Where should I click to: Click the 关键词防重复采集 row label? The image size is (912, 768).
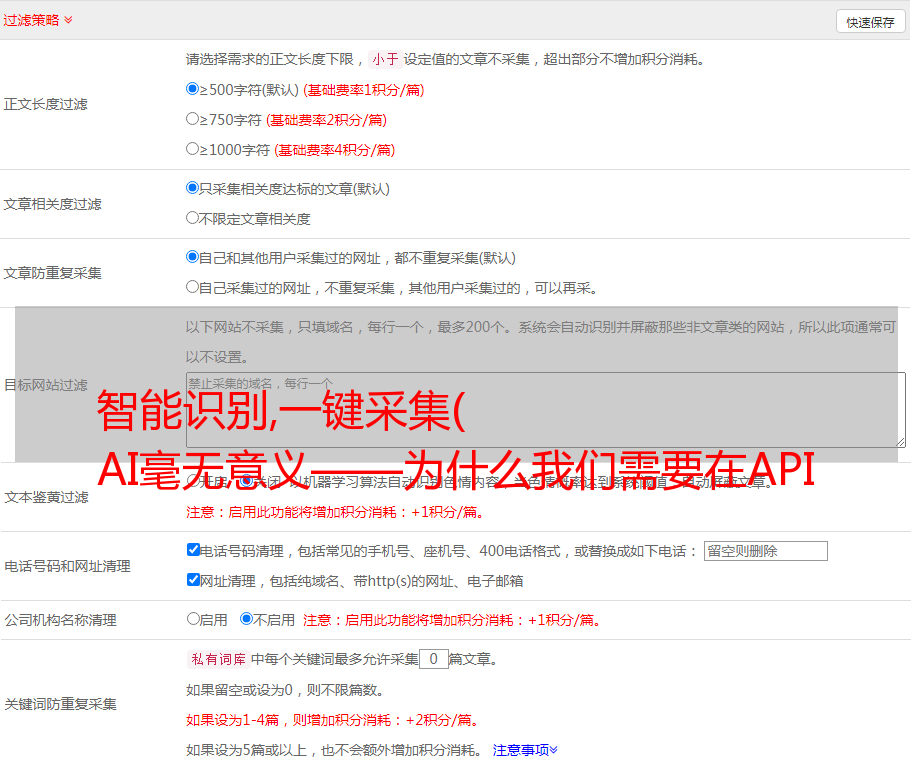[x=60, y=704]
